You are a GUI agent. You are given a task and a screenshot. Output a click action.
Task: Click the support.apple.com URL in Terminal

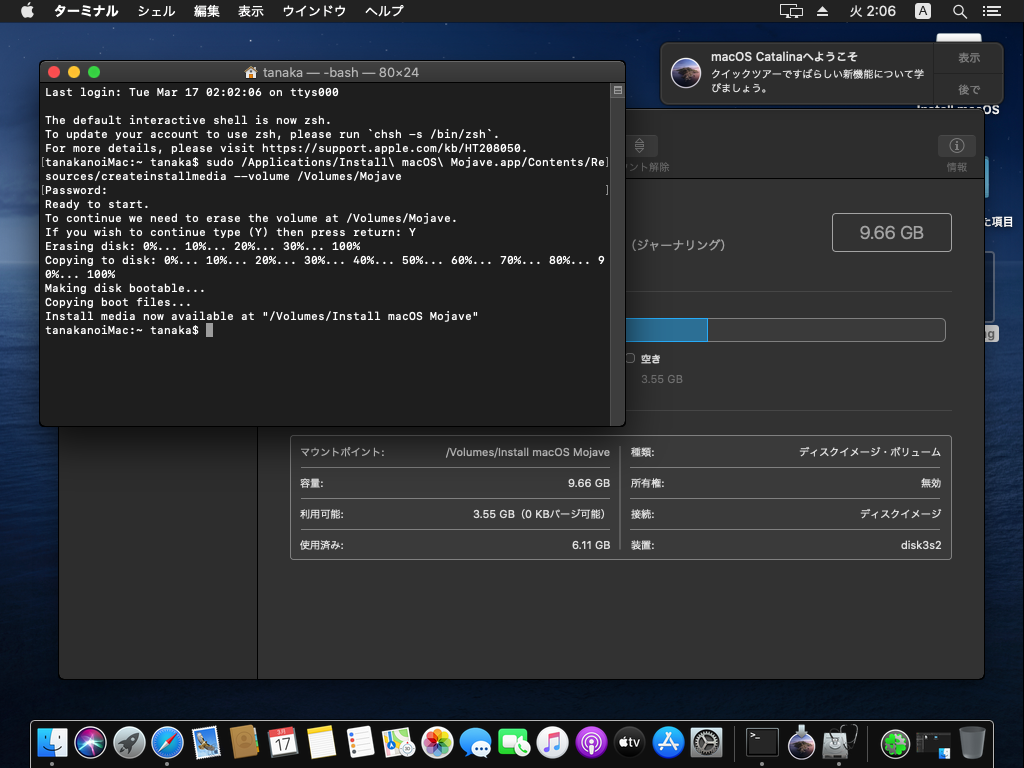pyautogui.click(x=393, y=148)
